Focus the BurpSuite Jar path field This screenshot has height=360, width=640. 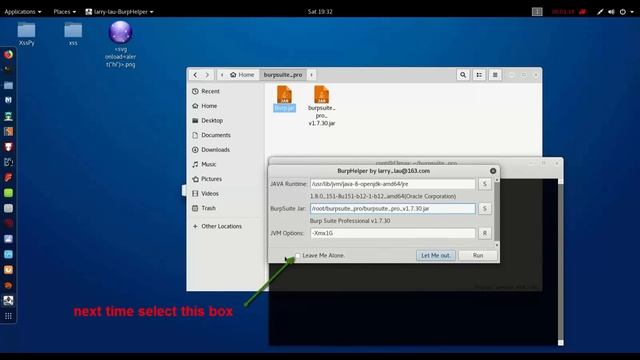coord(392,209)
